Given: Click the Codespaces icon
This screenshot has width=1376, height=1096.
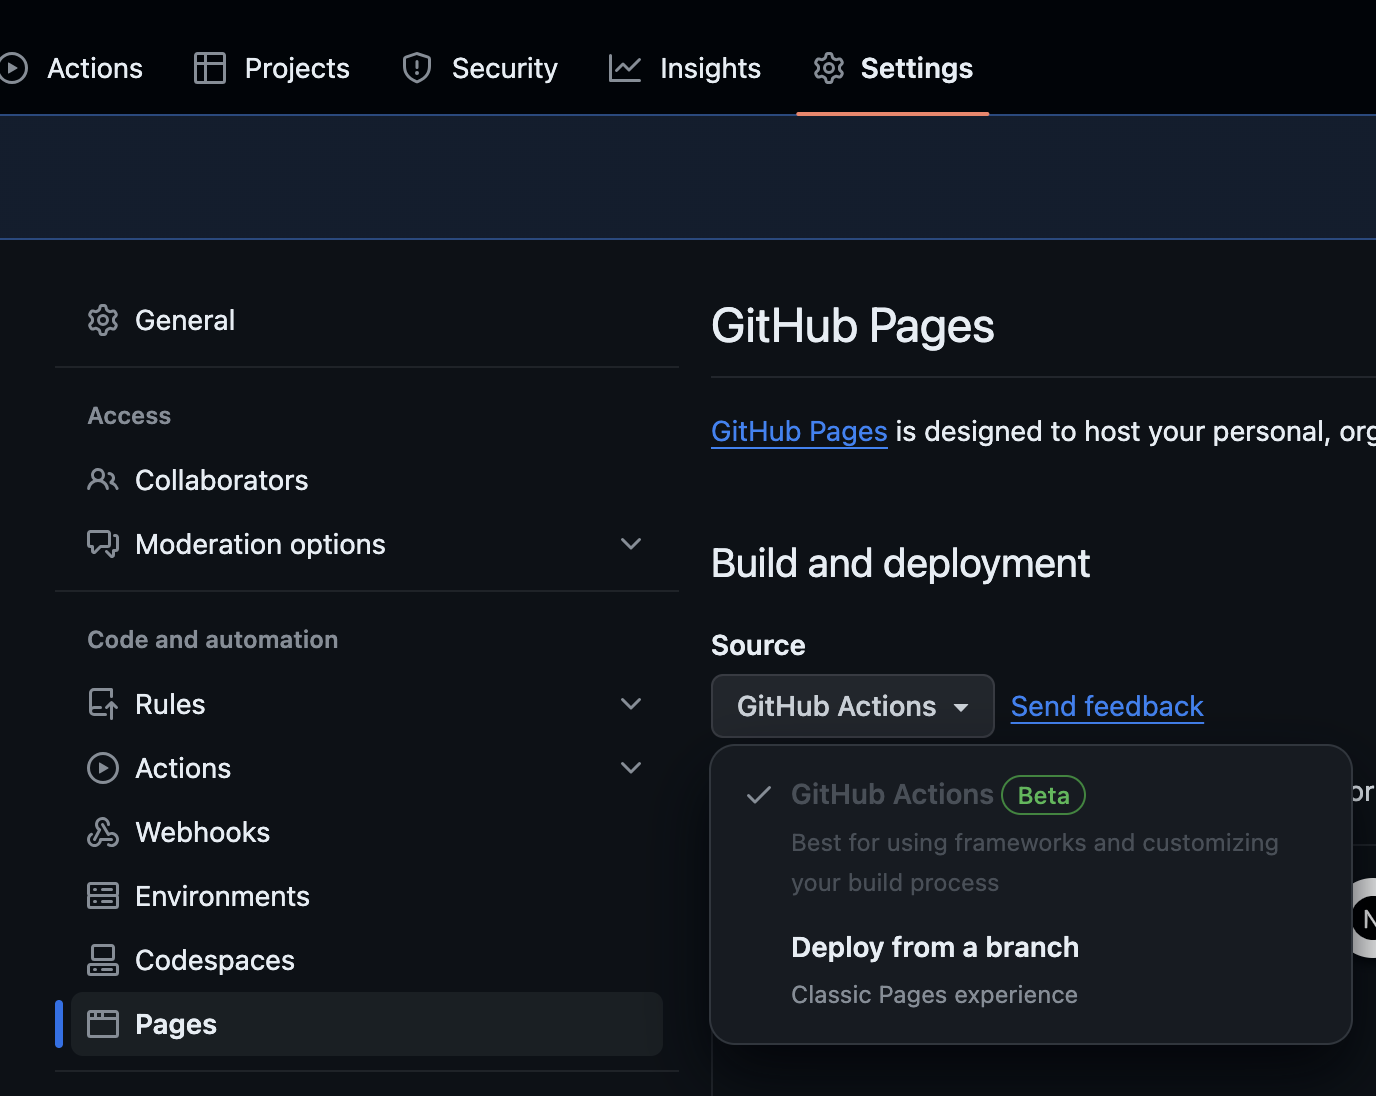Looking at the screenshot, I should pyautogui.click(x=103, y=960).
